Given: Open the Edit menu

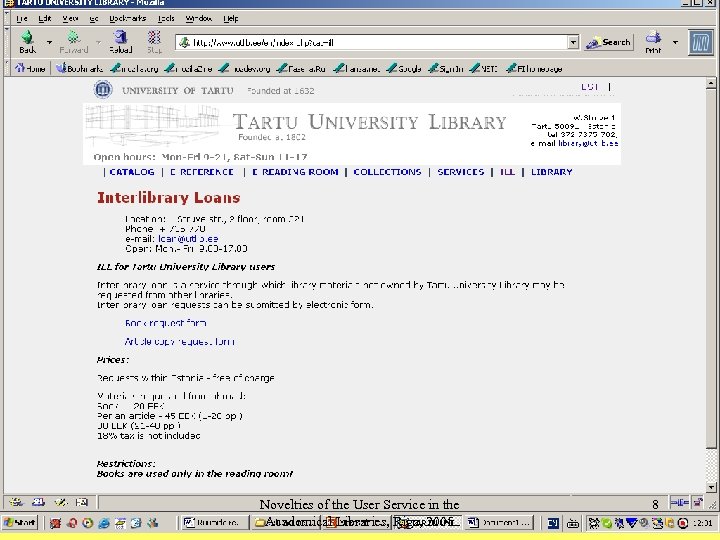Looking at the screenshot, I should click(x=45, y=18).
